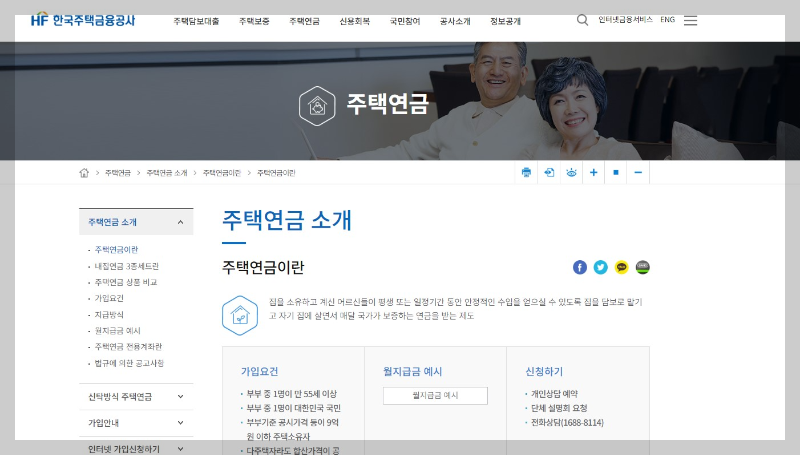Select 가입요건 in sidebar list
This screenshot has height=455, width=800.
pyautogui.click(x=109, y=298)
